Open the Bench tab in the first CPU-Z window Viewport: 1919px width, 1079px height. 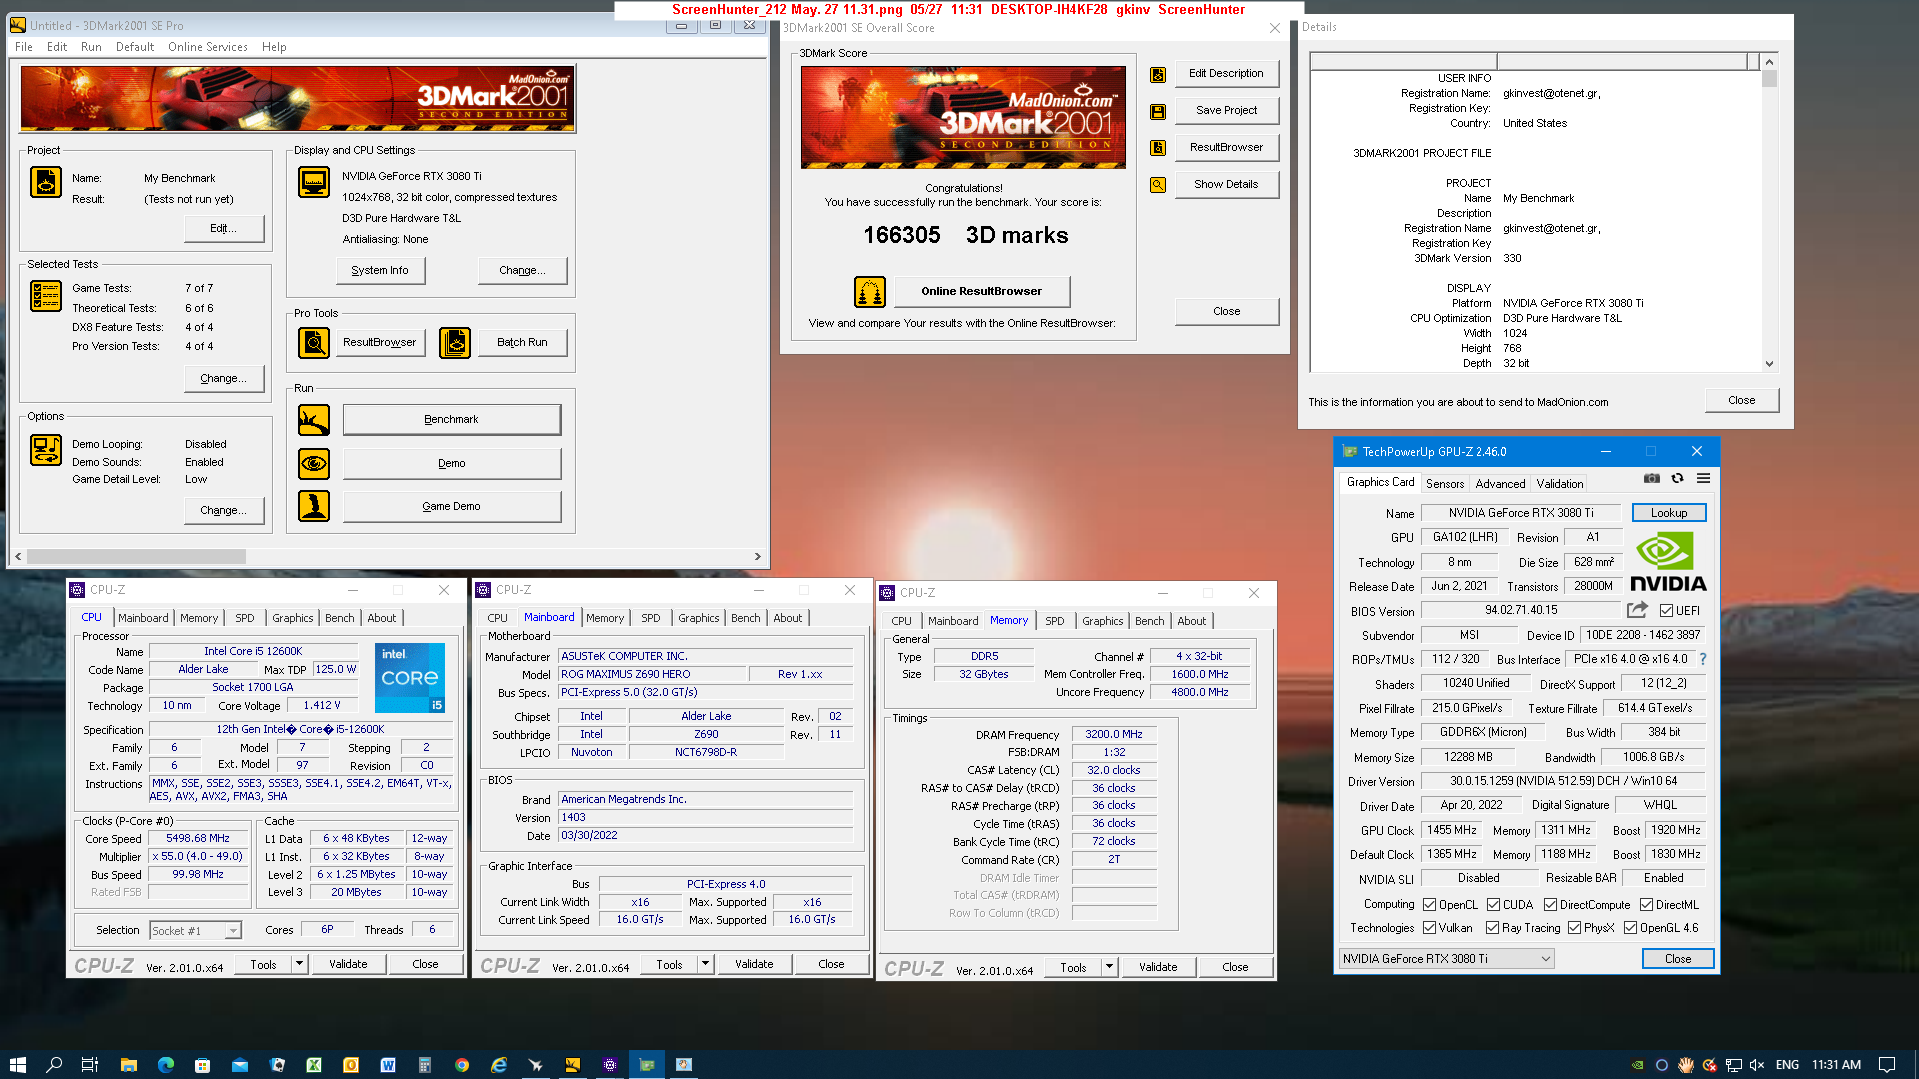pyautogui.click(x=339, y=618)
